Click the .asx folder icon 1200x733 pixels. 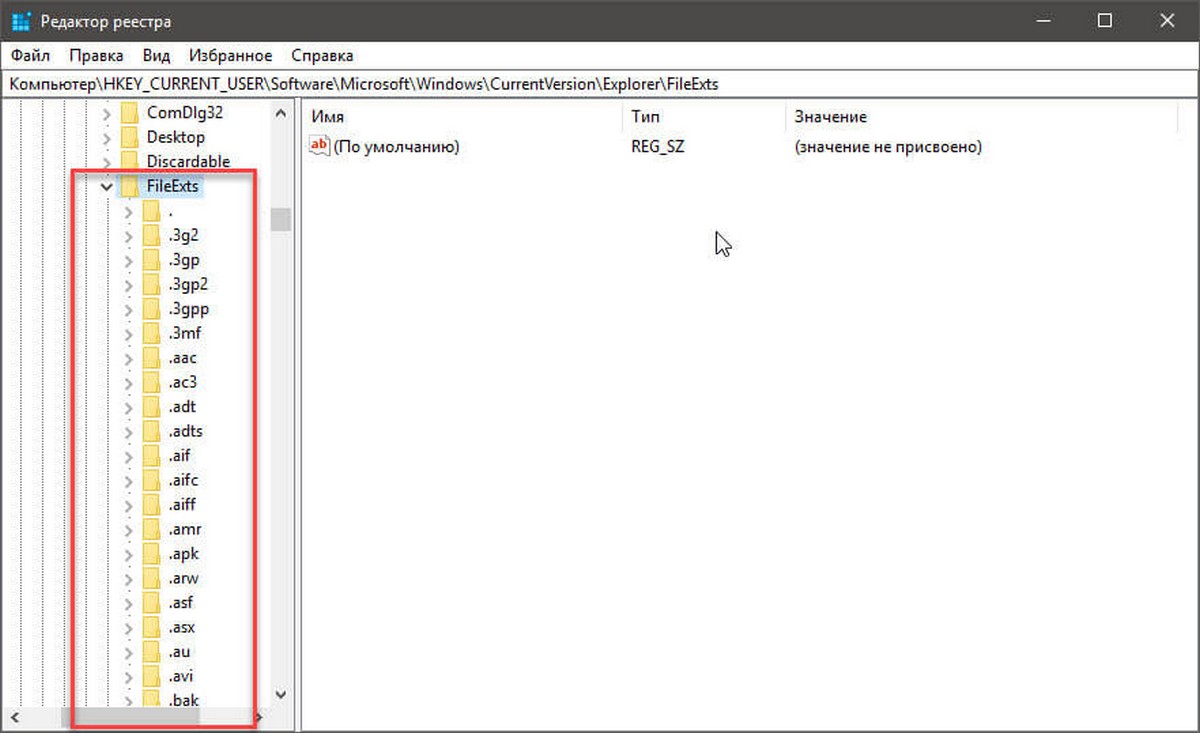pyautogui.click(x=151, y=627)
